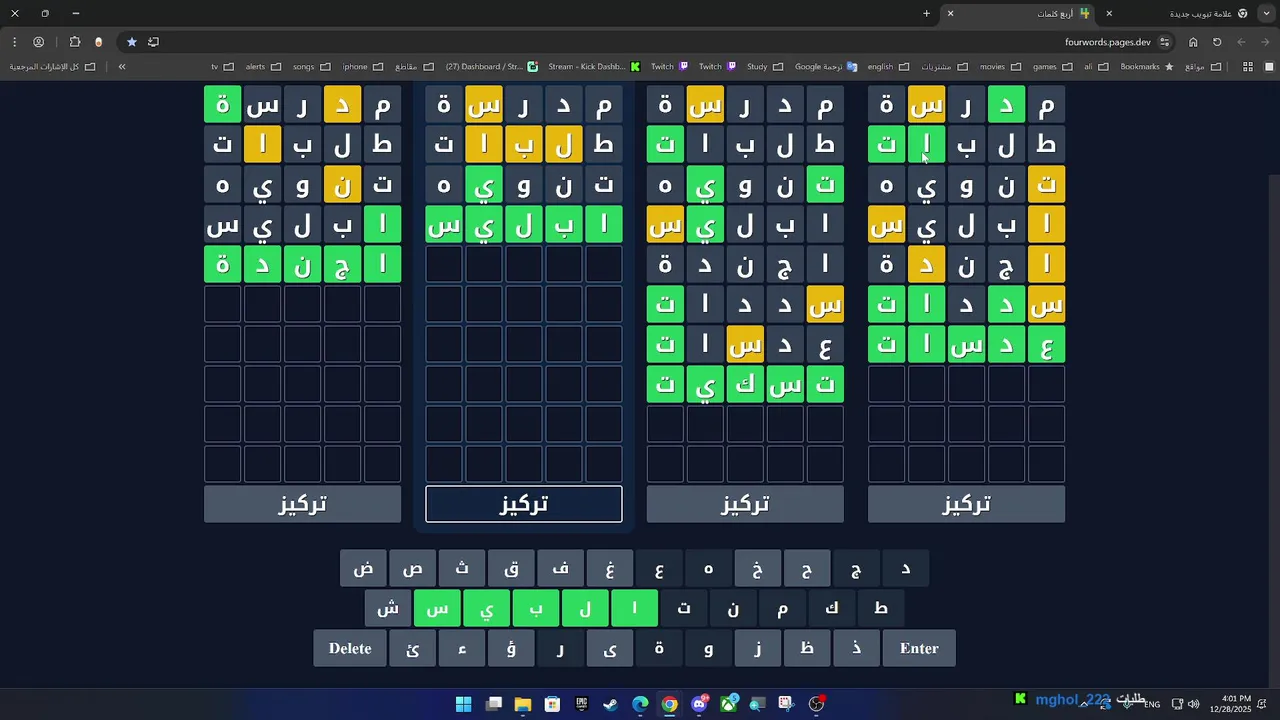1280x720 pixels.
Task: Open OBS Studio from the taskbar
Action: [816, 704]
